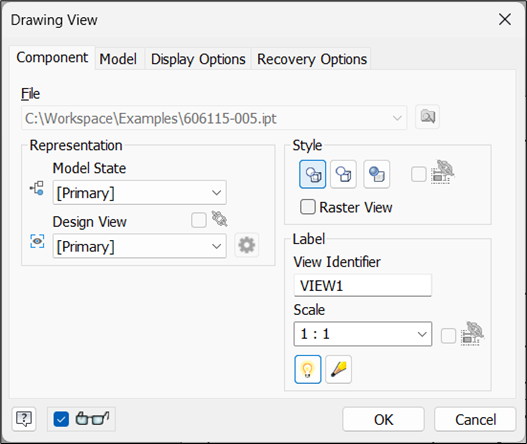
Task: Switch to the Display Options tab
Action: coord(198,59)
